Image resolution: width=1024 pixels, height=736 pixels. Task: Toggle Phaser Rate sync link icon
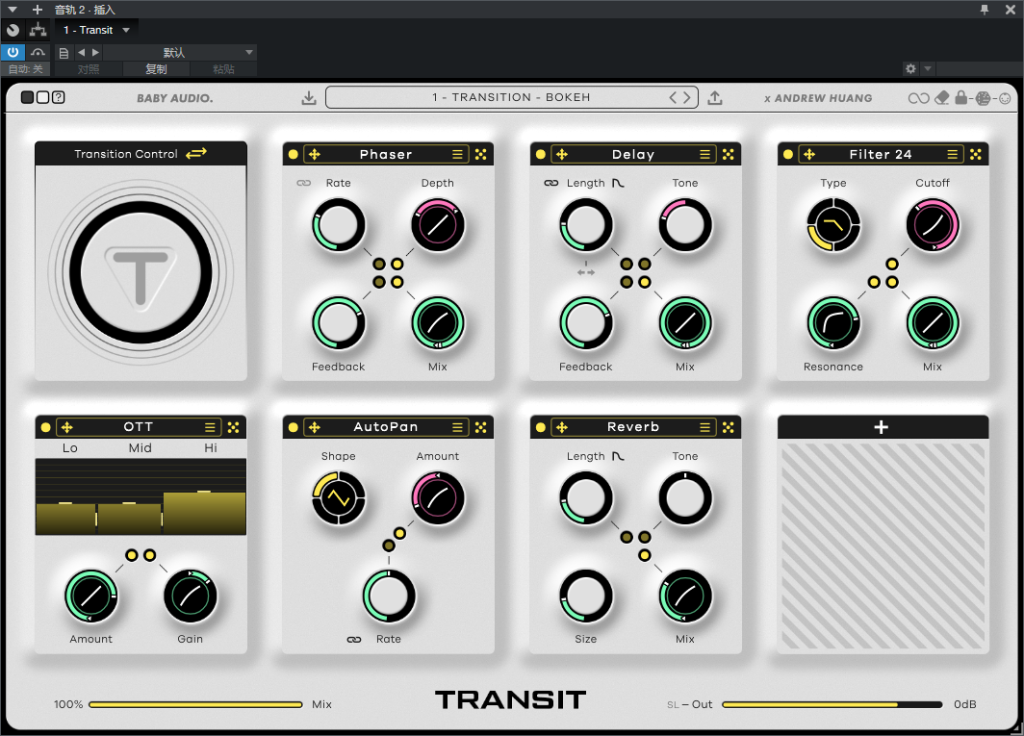point(304,183)
